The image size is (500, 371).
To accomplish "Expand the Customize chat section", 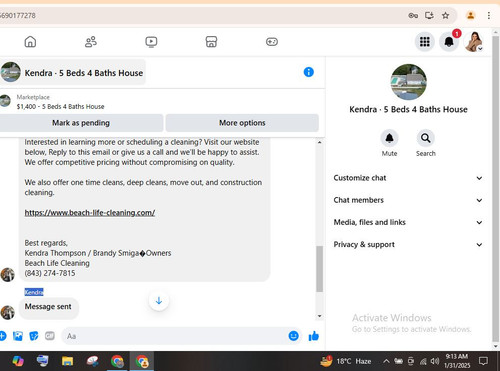I will pyautogui.click(x=408, y=178).
